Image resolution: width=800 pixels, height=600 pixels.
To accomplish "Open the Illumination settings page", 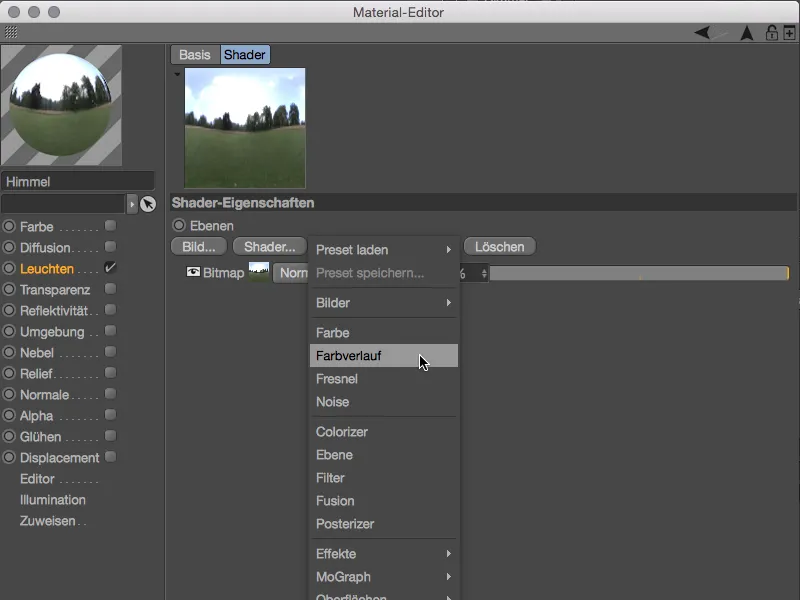I will 53,499.
